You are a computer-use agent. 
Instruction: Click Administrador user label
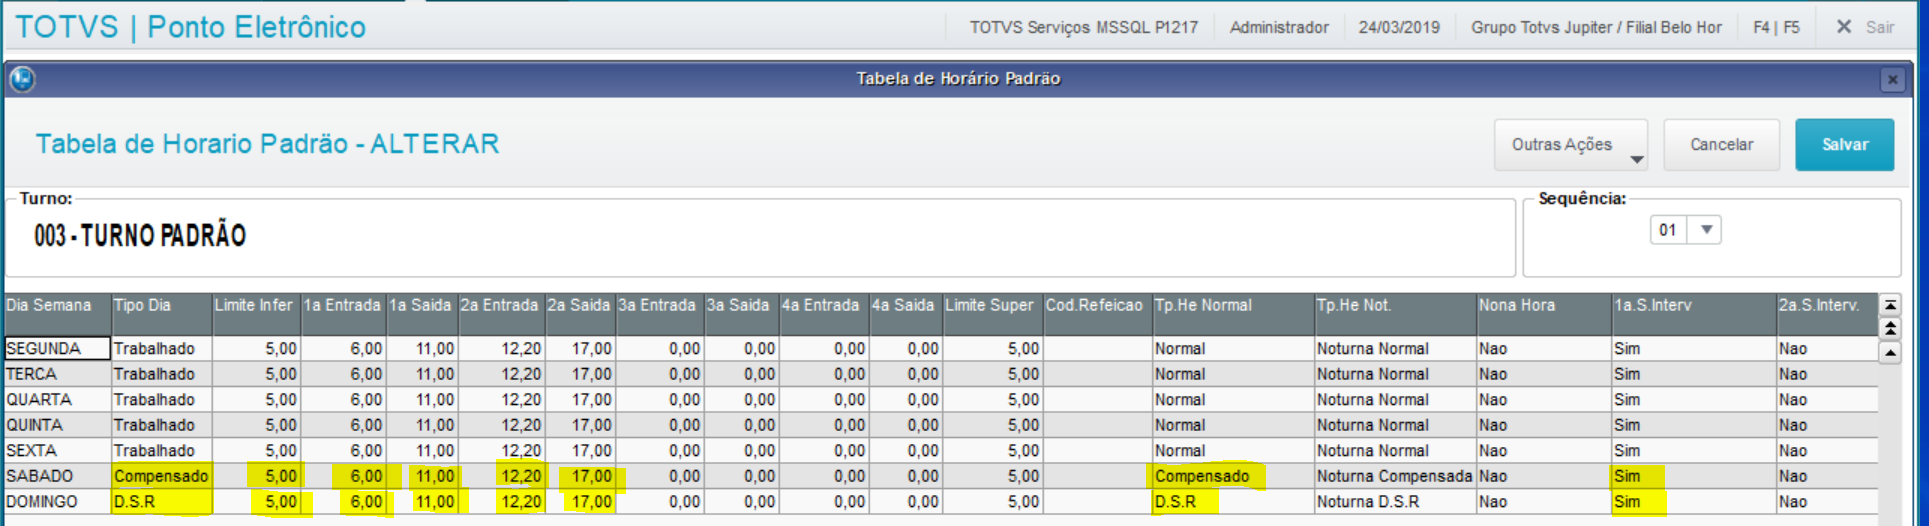pos(1279,27)
